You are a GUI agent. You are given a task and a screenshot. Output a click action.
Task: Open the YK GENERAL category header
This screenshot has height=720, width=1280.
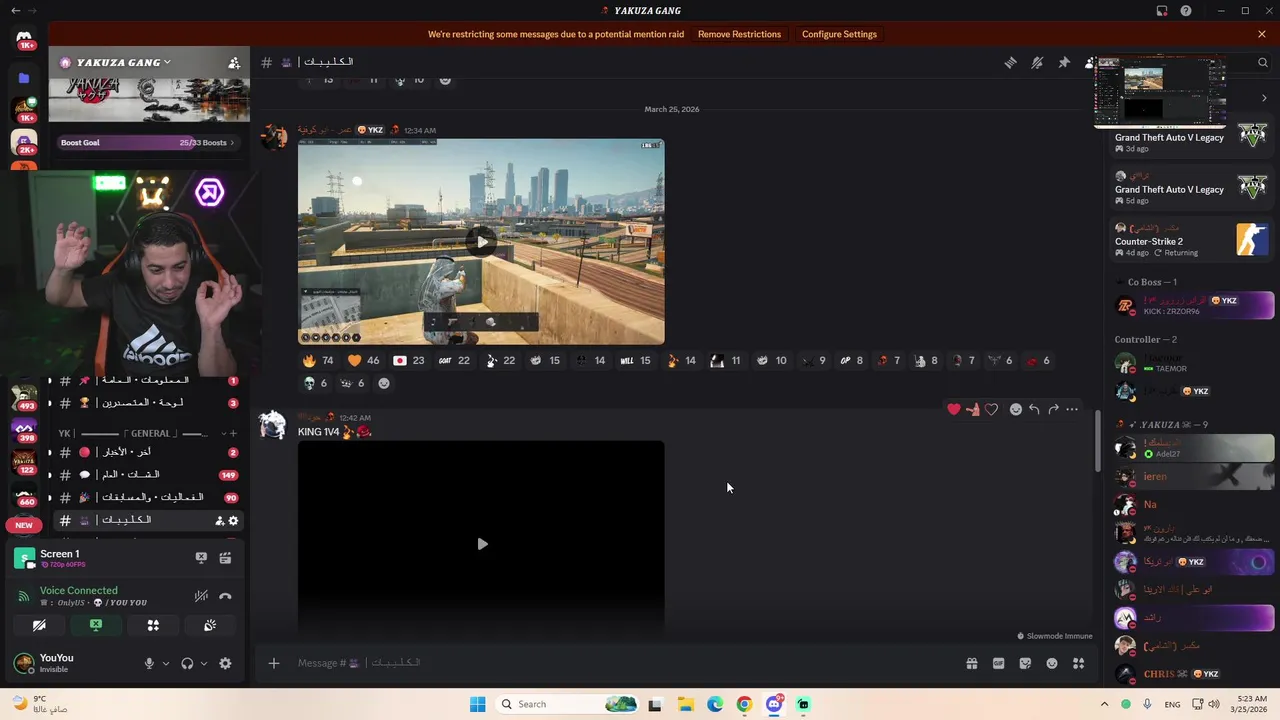(x=134, y=433)
